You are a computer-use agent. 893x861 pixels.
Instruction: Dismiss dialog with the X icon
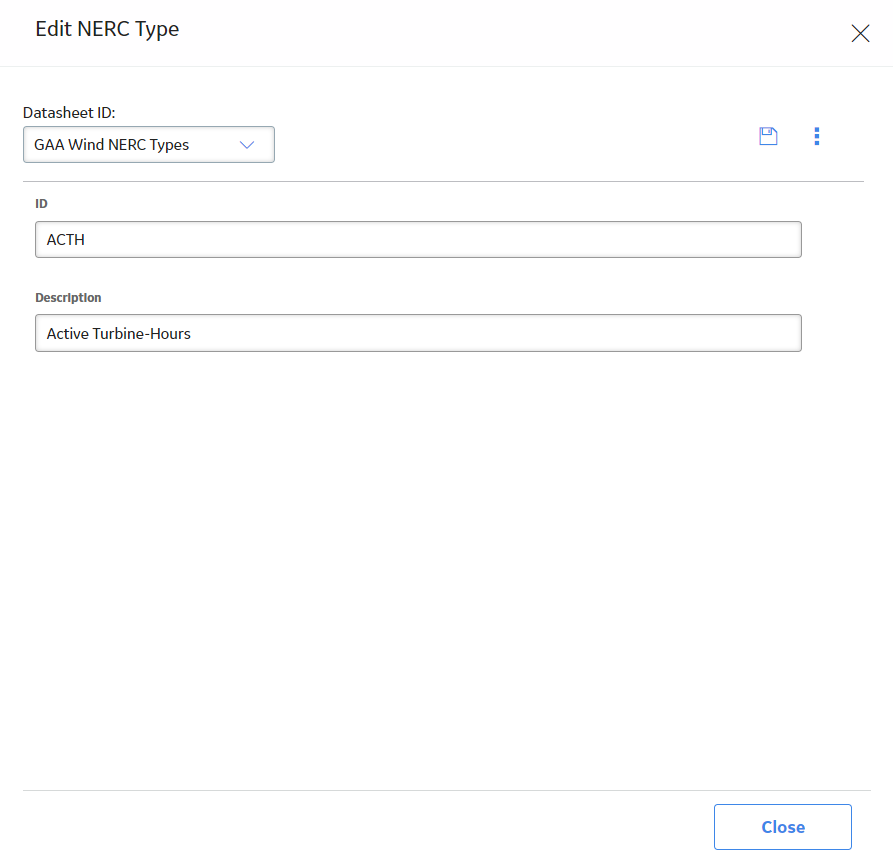[860, 33]
